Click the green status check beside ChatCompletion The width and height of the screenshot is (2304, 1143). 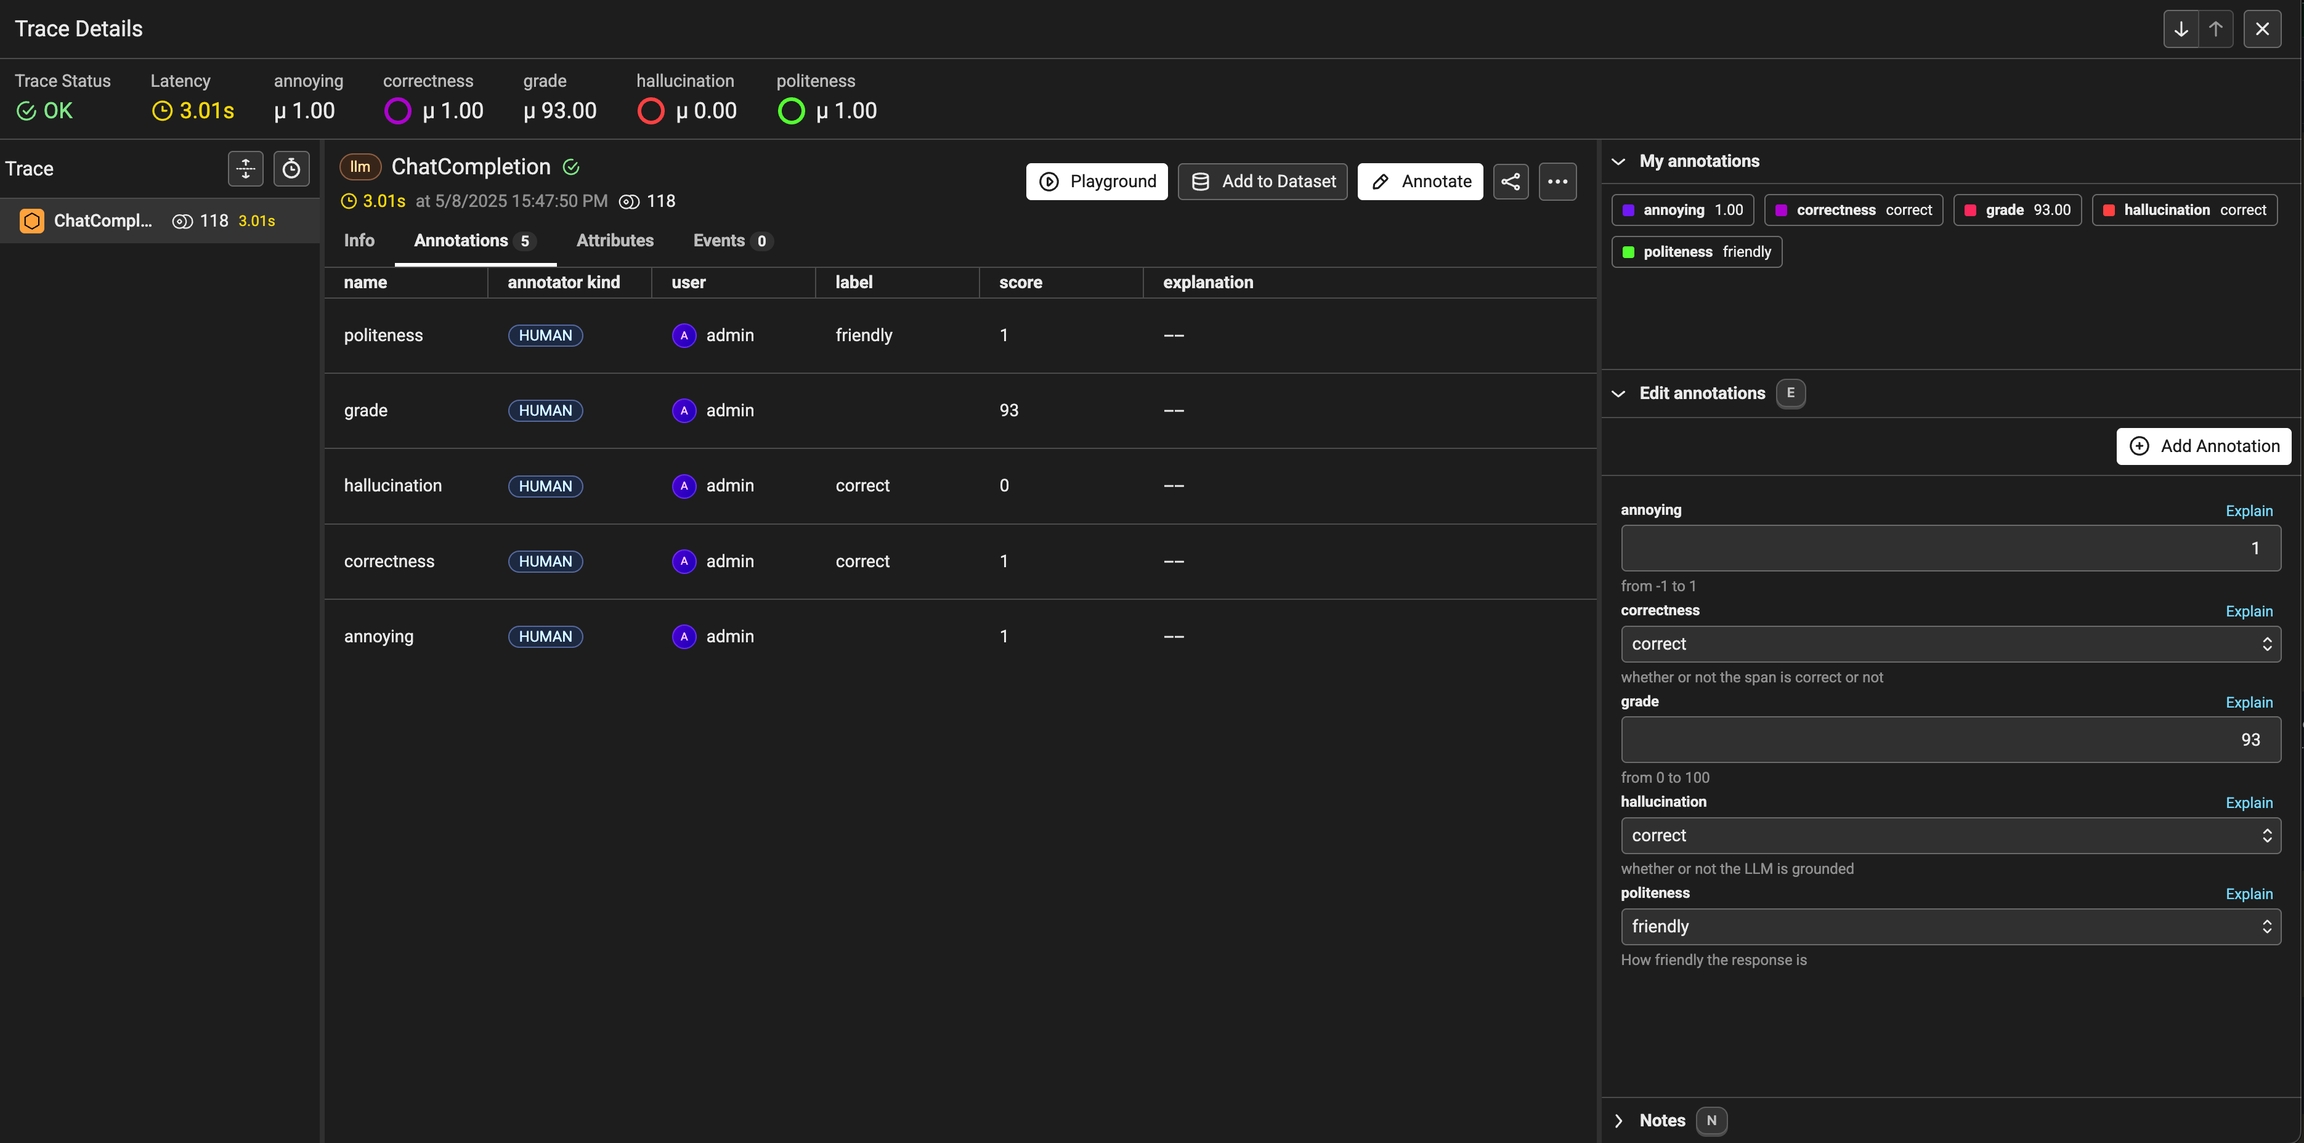pyautogui.click(x=571, y=167)
